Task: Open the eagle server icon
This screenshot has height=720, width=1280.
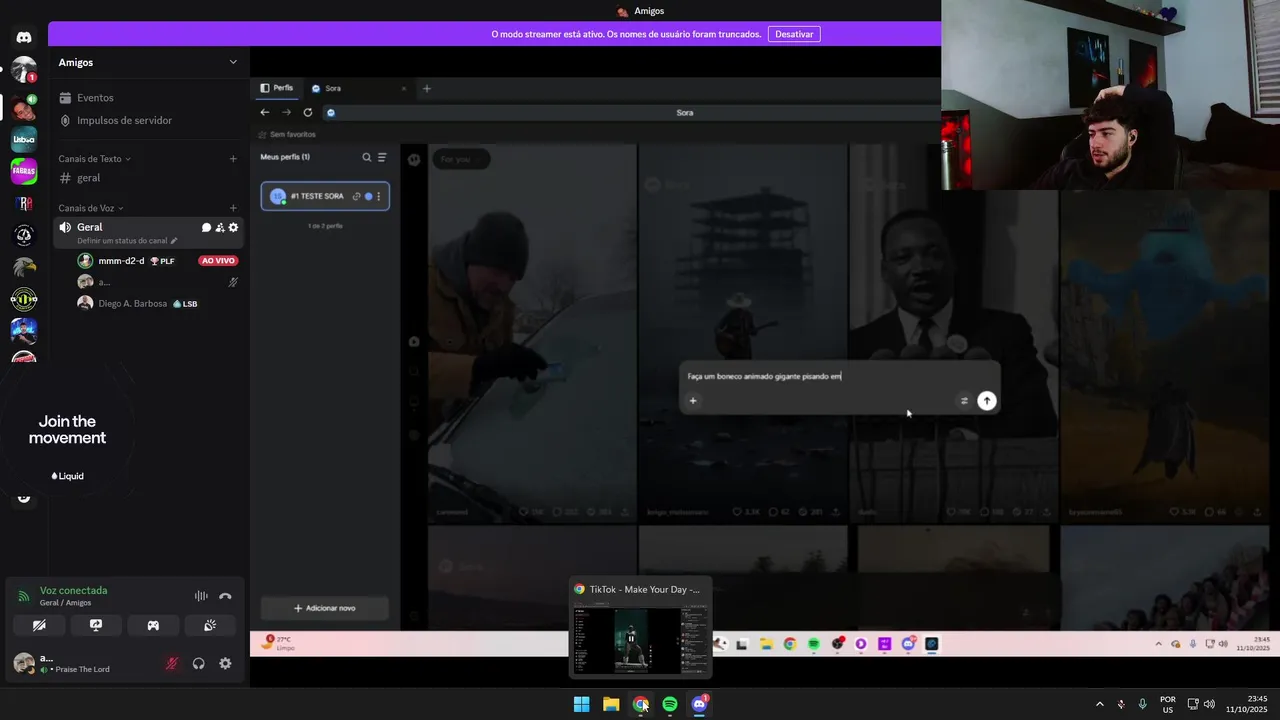Action: [24, 267]
